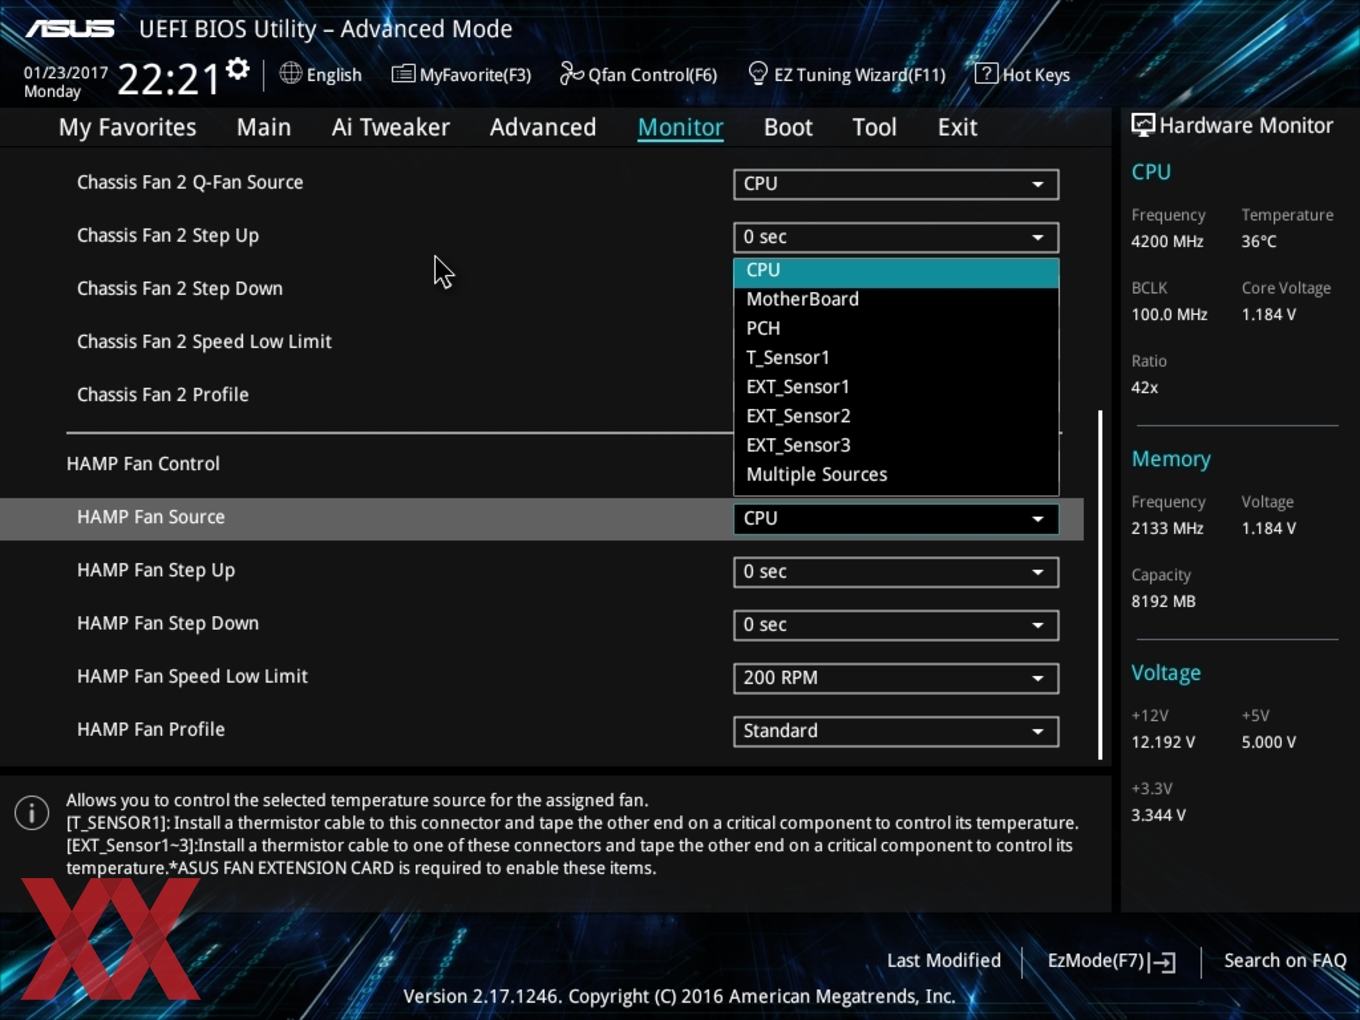Click the CPU temperature 36°C value
1360x1020 pixels.
(x=1259, y=242)
